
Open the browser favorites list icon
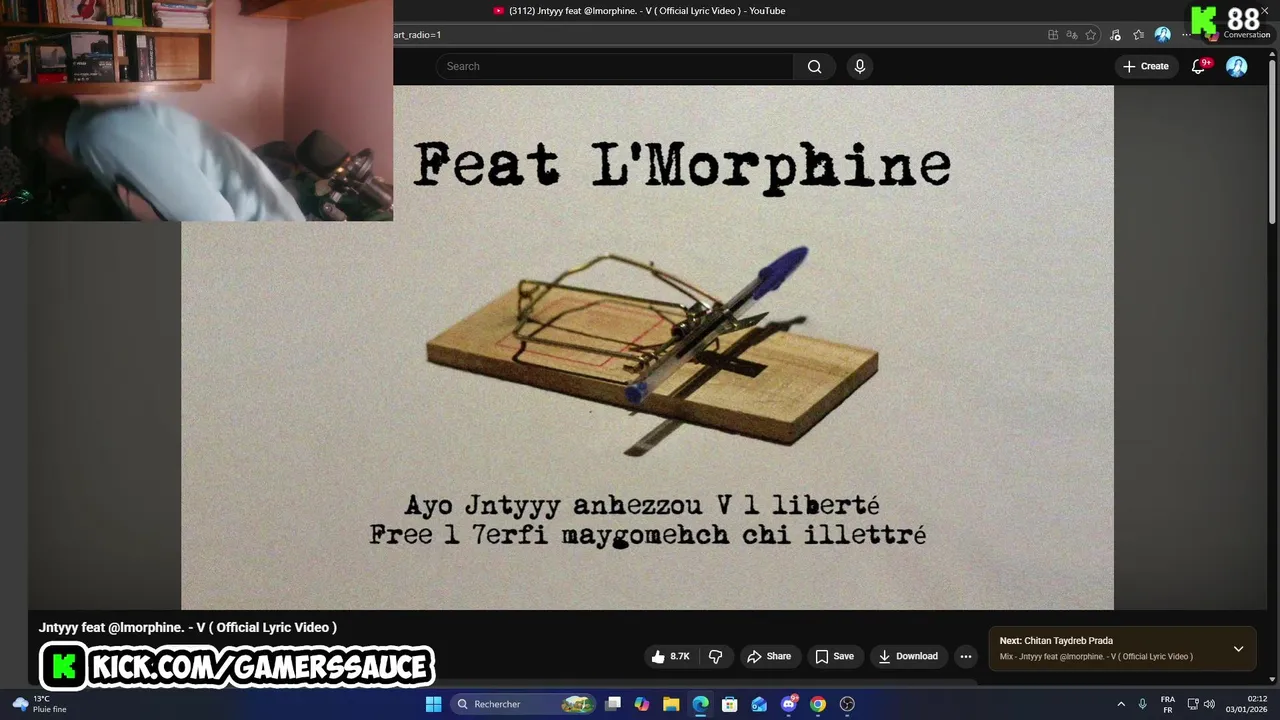click(1138, 35)
